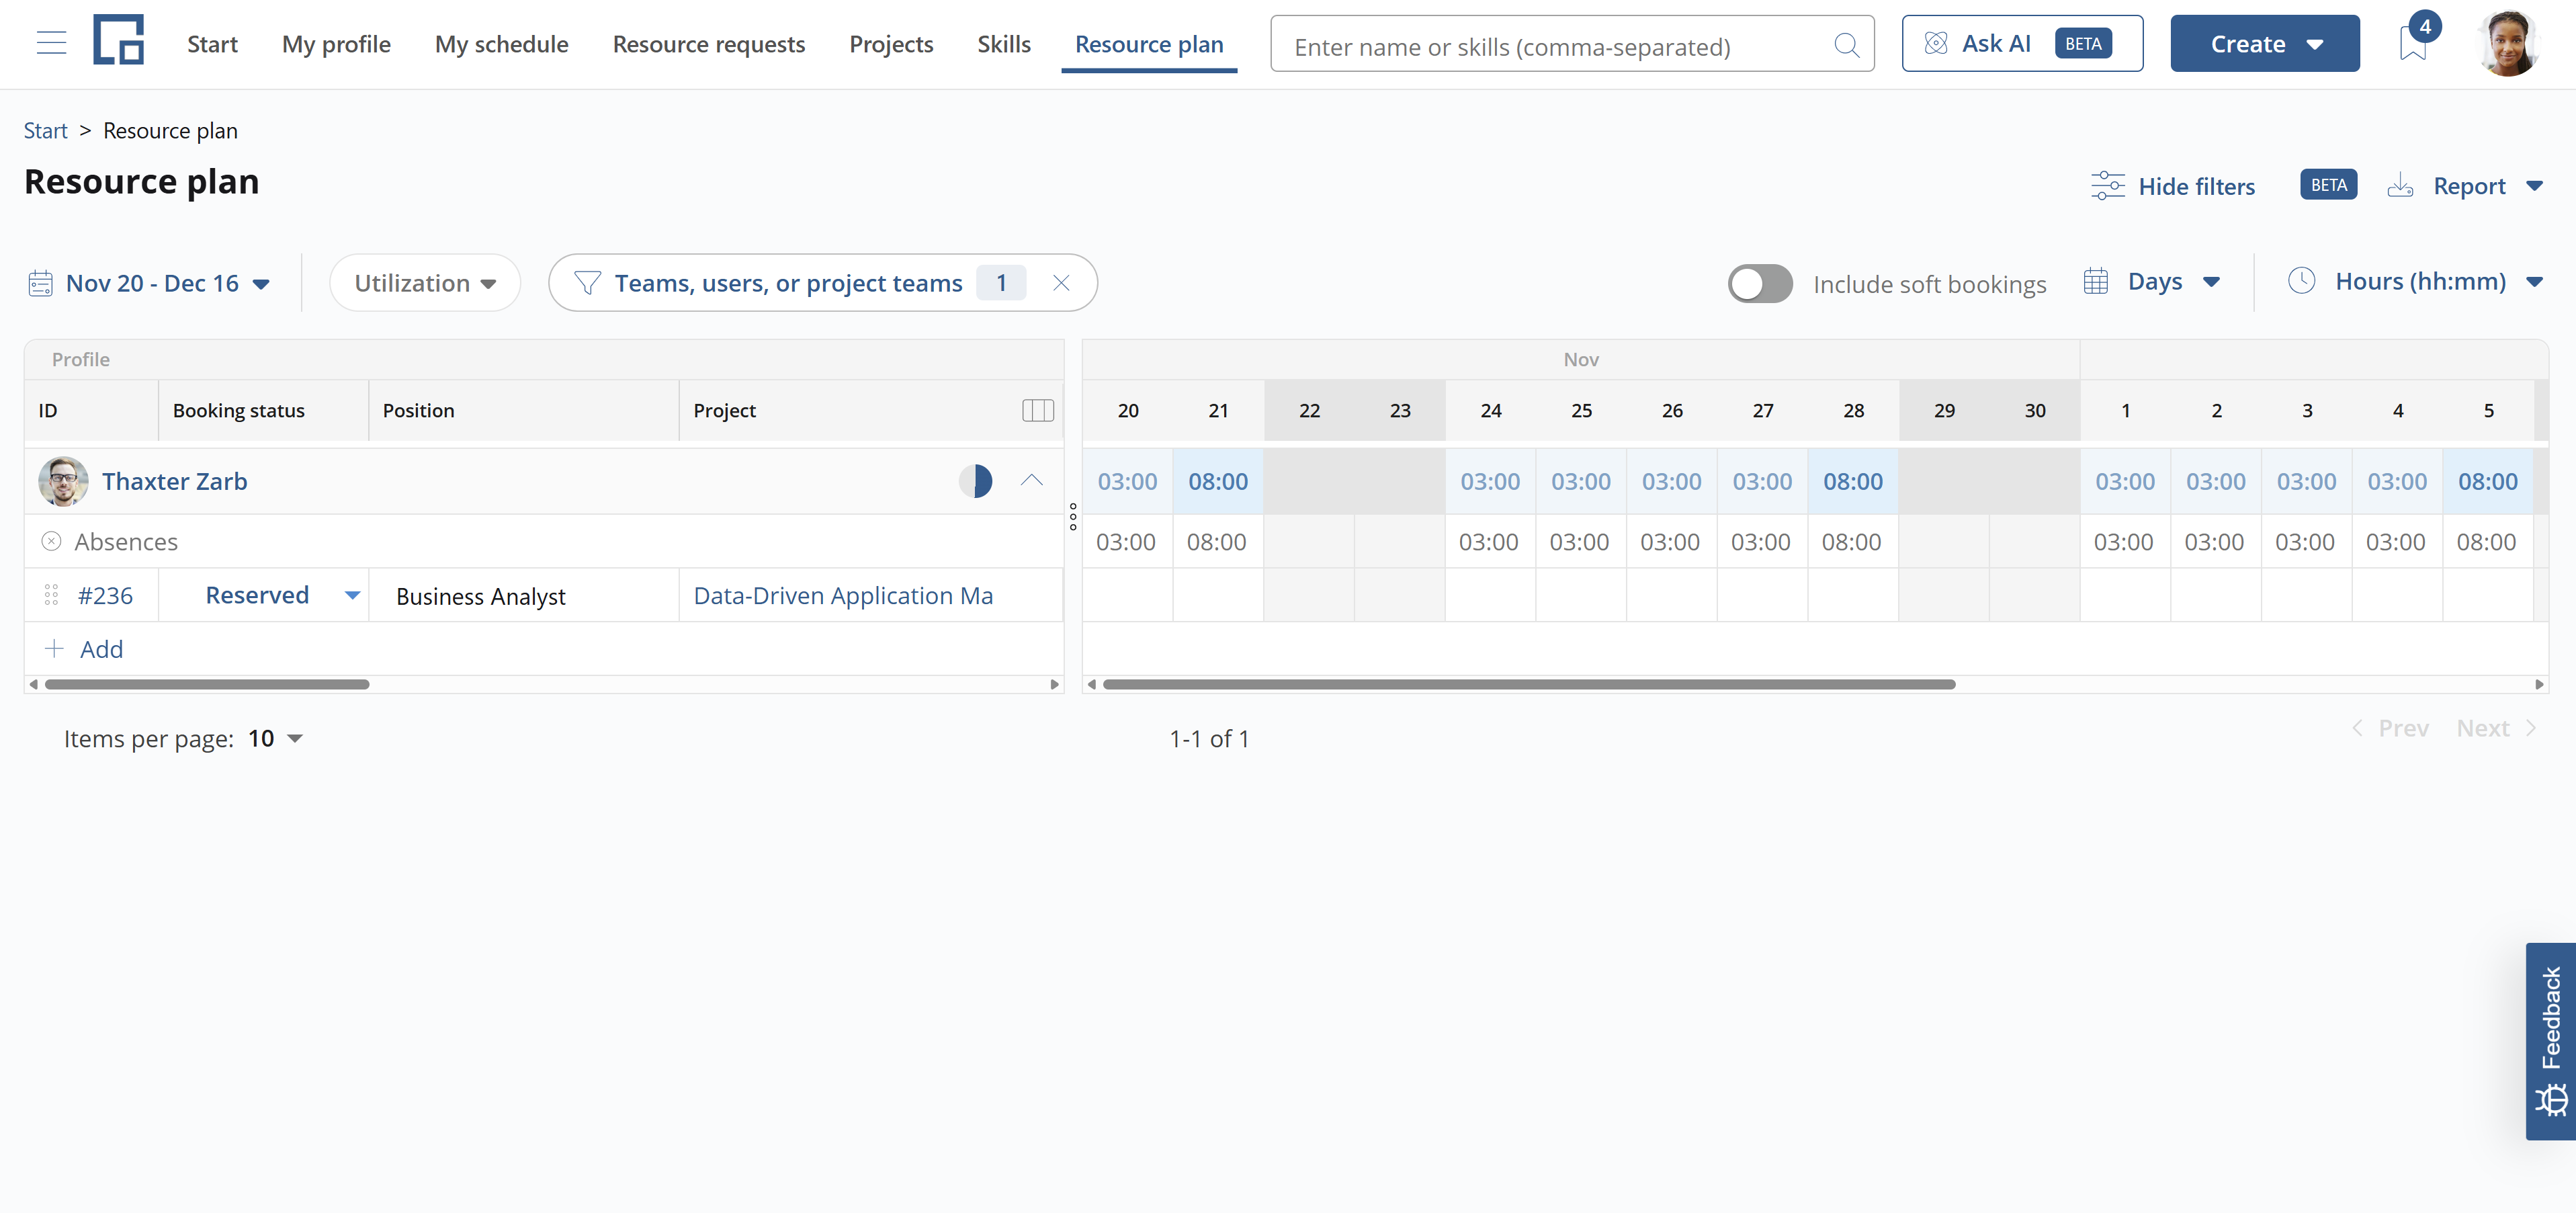The image size is (2576, 1213).
Task: Go to the Start tab
Action: click(212, 44)
